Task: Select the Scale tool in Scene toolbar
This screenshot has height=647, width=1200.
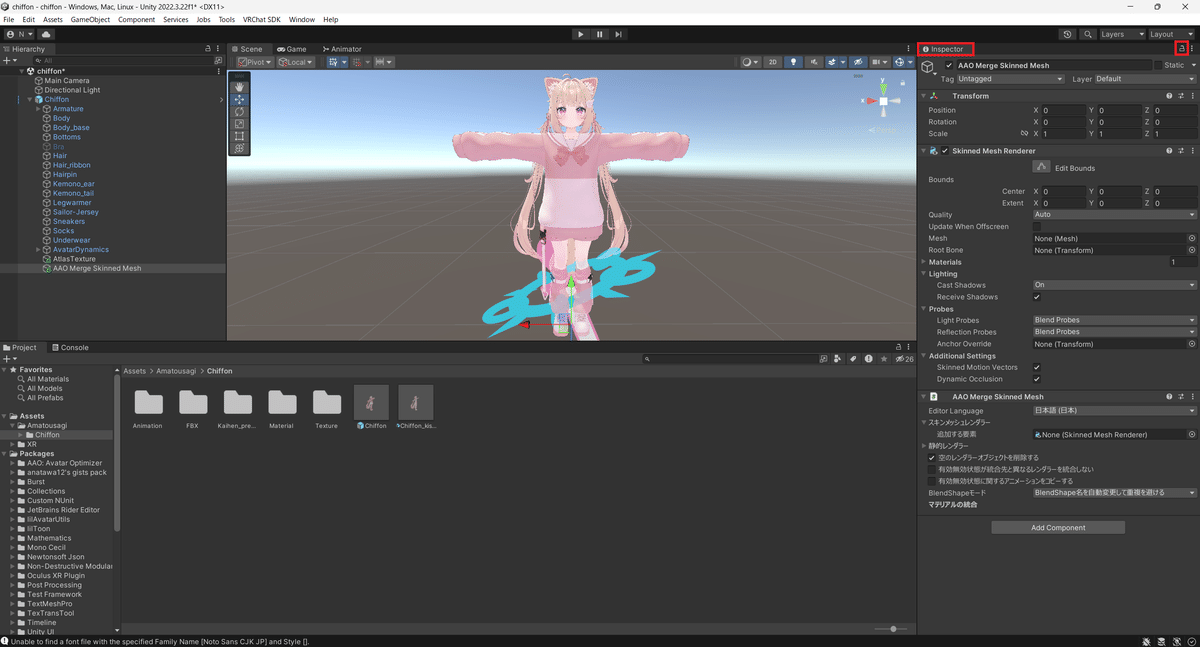Action: pyautogui.click(x=239, y=123)
